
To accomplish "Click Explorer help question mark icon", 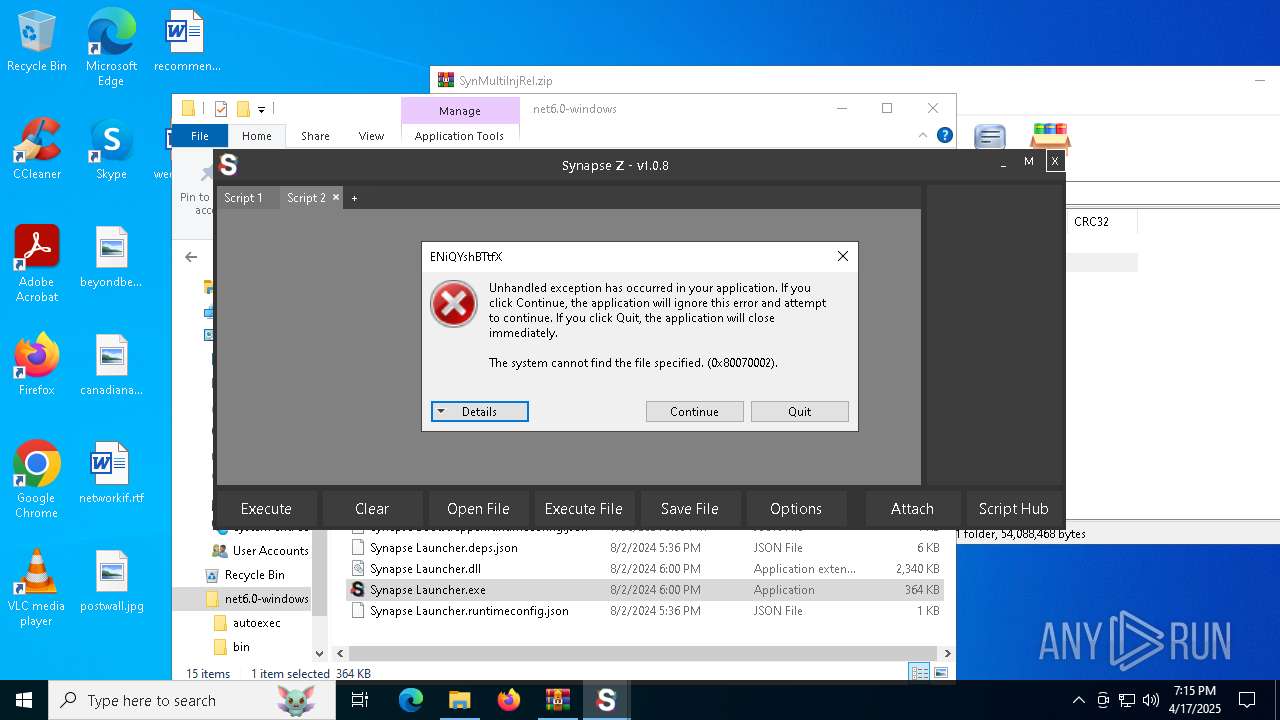I will [x=944, y=135].
